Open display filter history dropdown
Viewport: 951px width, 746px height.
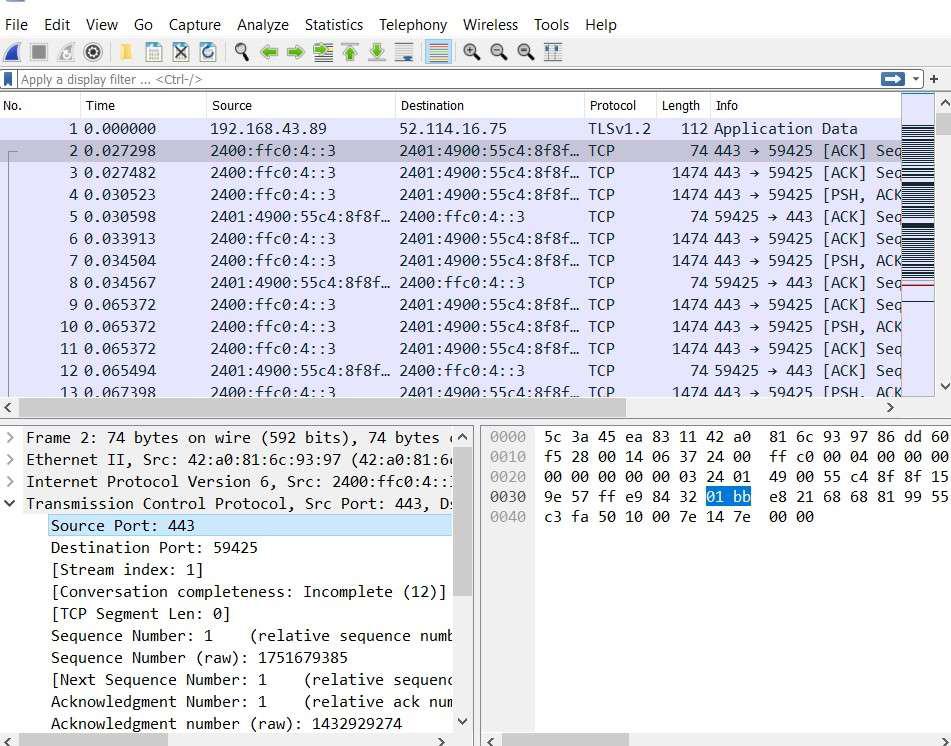click(915, 79)
